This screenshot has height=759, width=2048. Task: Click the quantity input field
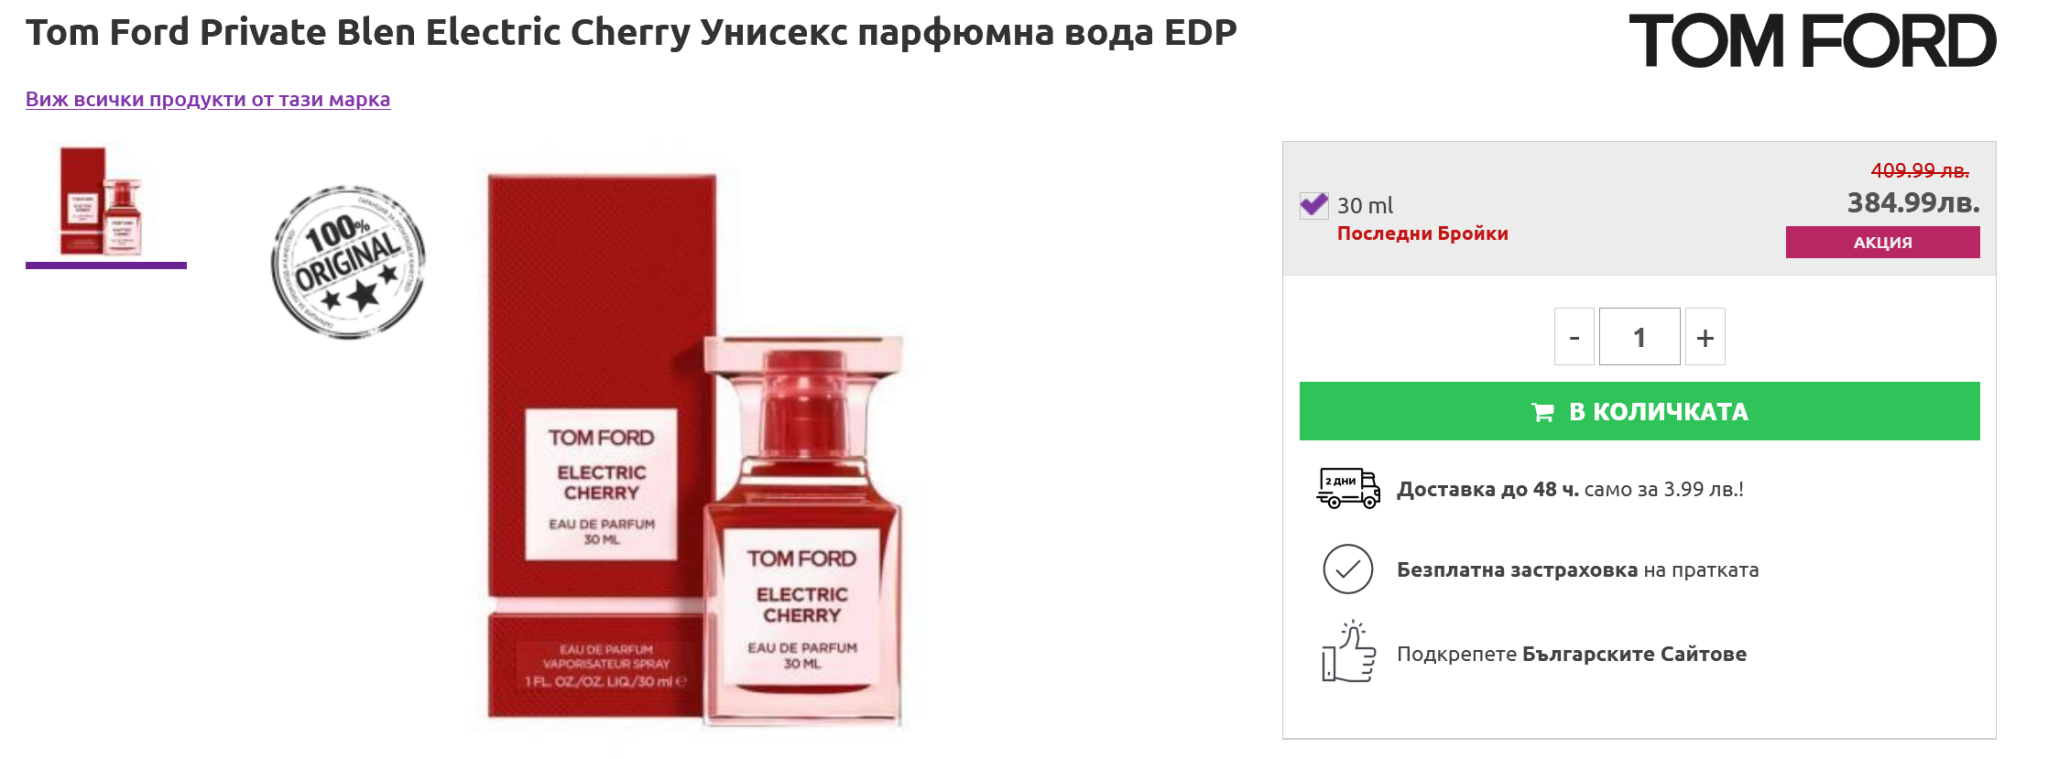click(x=1640, y=337)
